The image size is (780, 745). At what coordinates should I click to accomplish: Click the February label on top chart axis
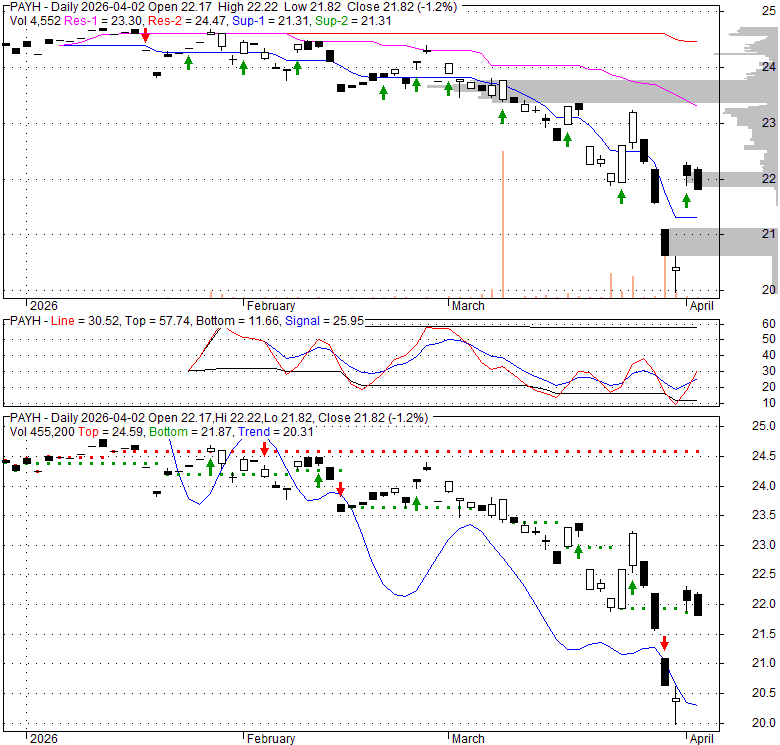click(270, 306)
